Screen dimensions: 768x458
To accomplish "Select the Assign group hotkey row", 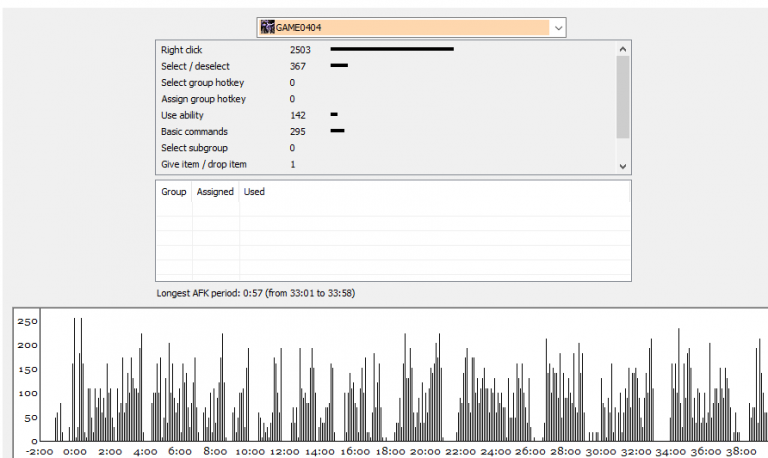I will (x=386, y=99).
